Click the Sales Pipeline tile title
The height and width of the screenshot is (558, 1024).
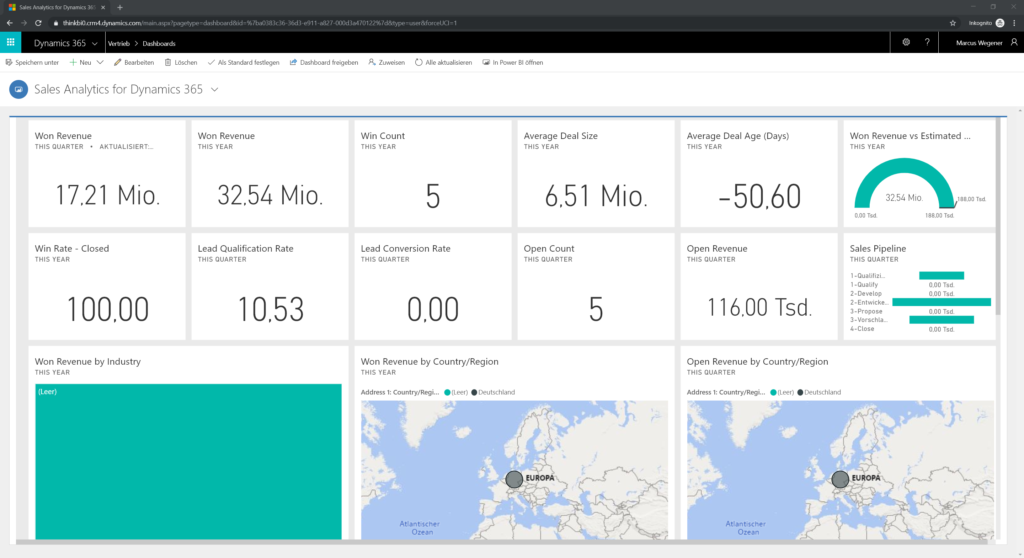point(878,248)
